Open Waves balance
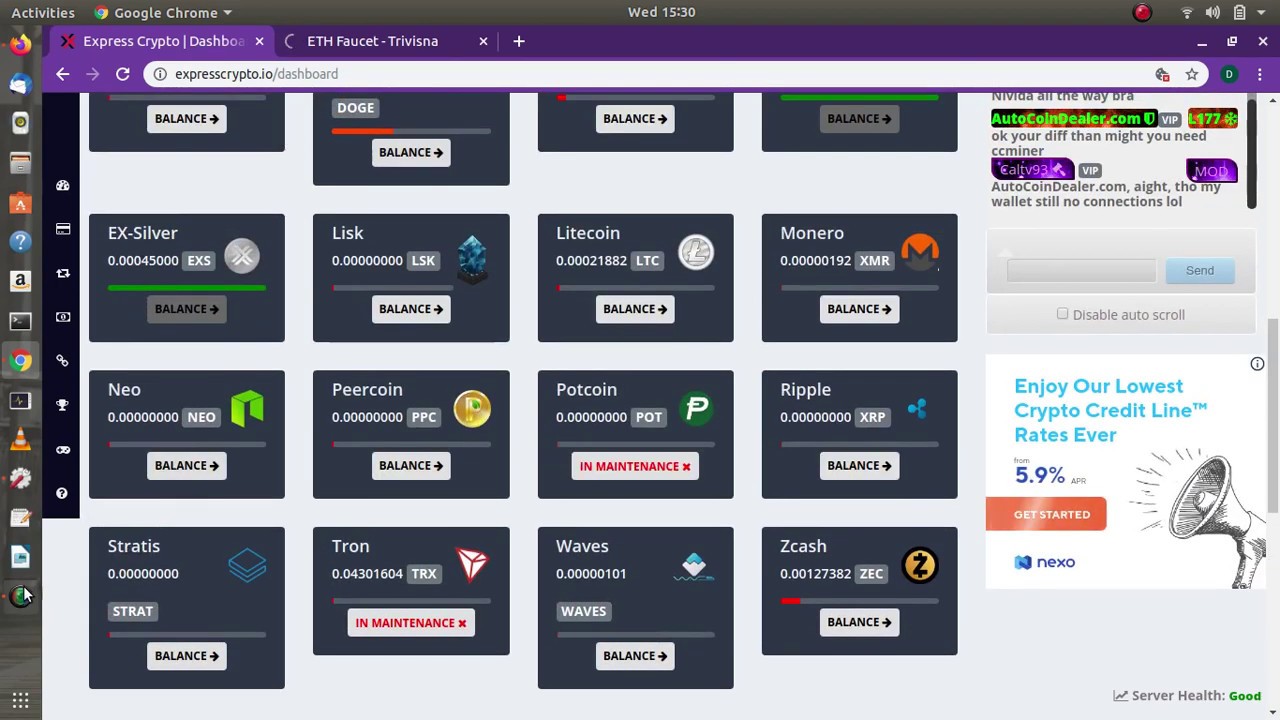Viewport: 1280px width, 720px height. point(635,656)
